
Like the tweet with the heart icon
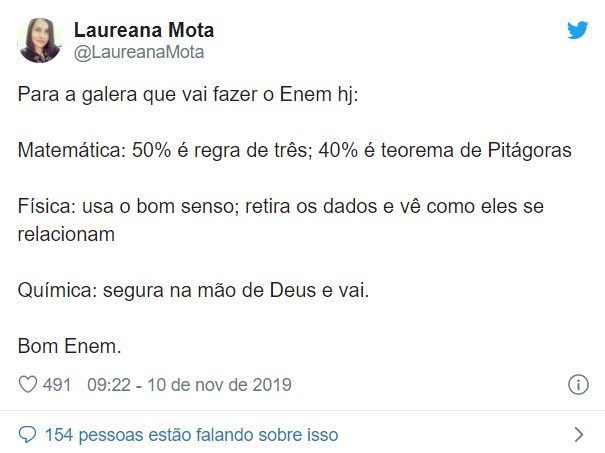pyautogui.click(x=28, y=384)
